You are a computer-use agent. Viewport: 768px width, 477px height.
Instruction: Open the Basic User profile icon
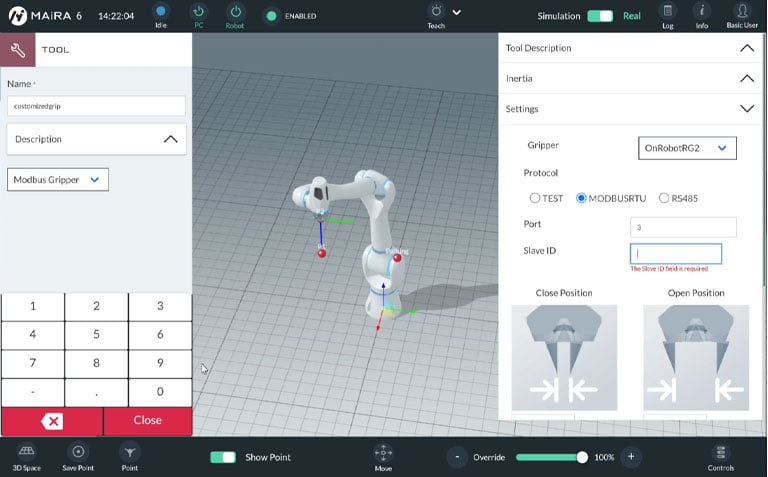coord(741,12)
